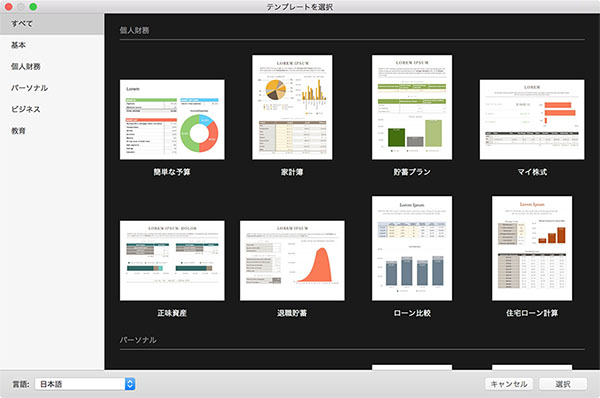Choose the 正味資産 template thumbnail
600x398 pixels.
(172, 261)
